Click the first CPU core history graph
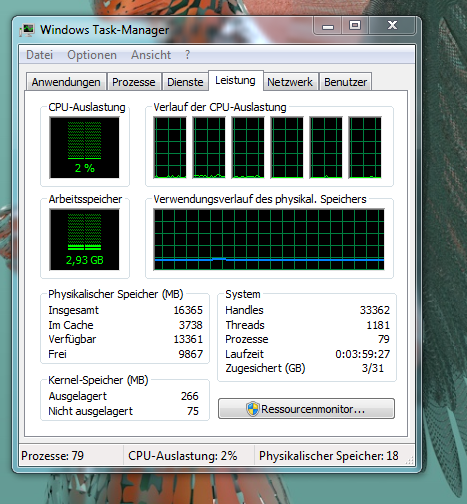 [170, 147]
